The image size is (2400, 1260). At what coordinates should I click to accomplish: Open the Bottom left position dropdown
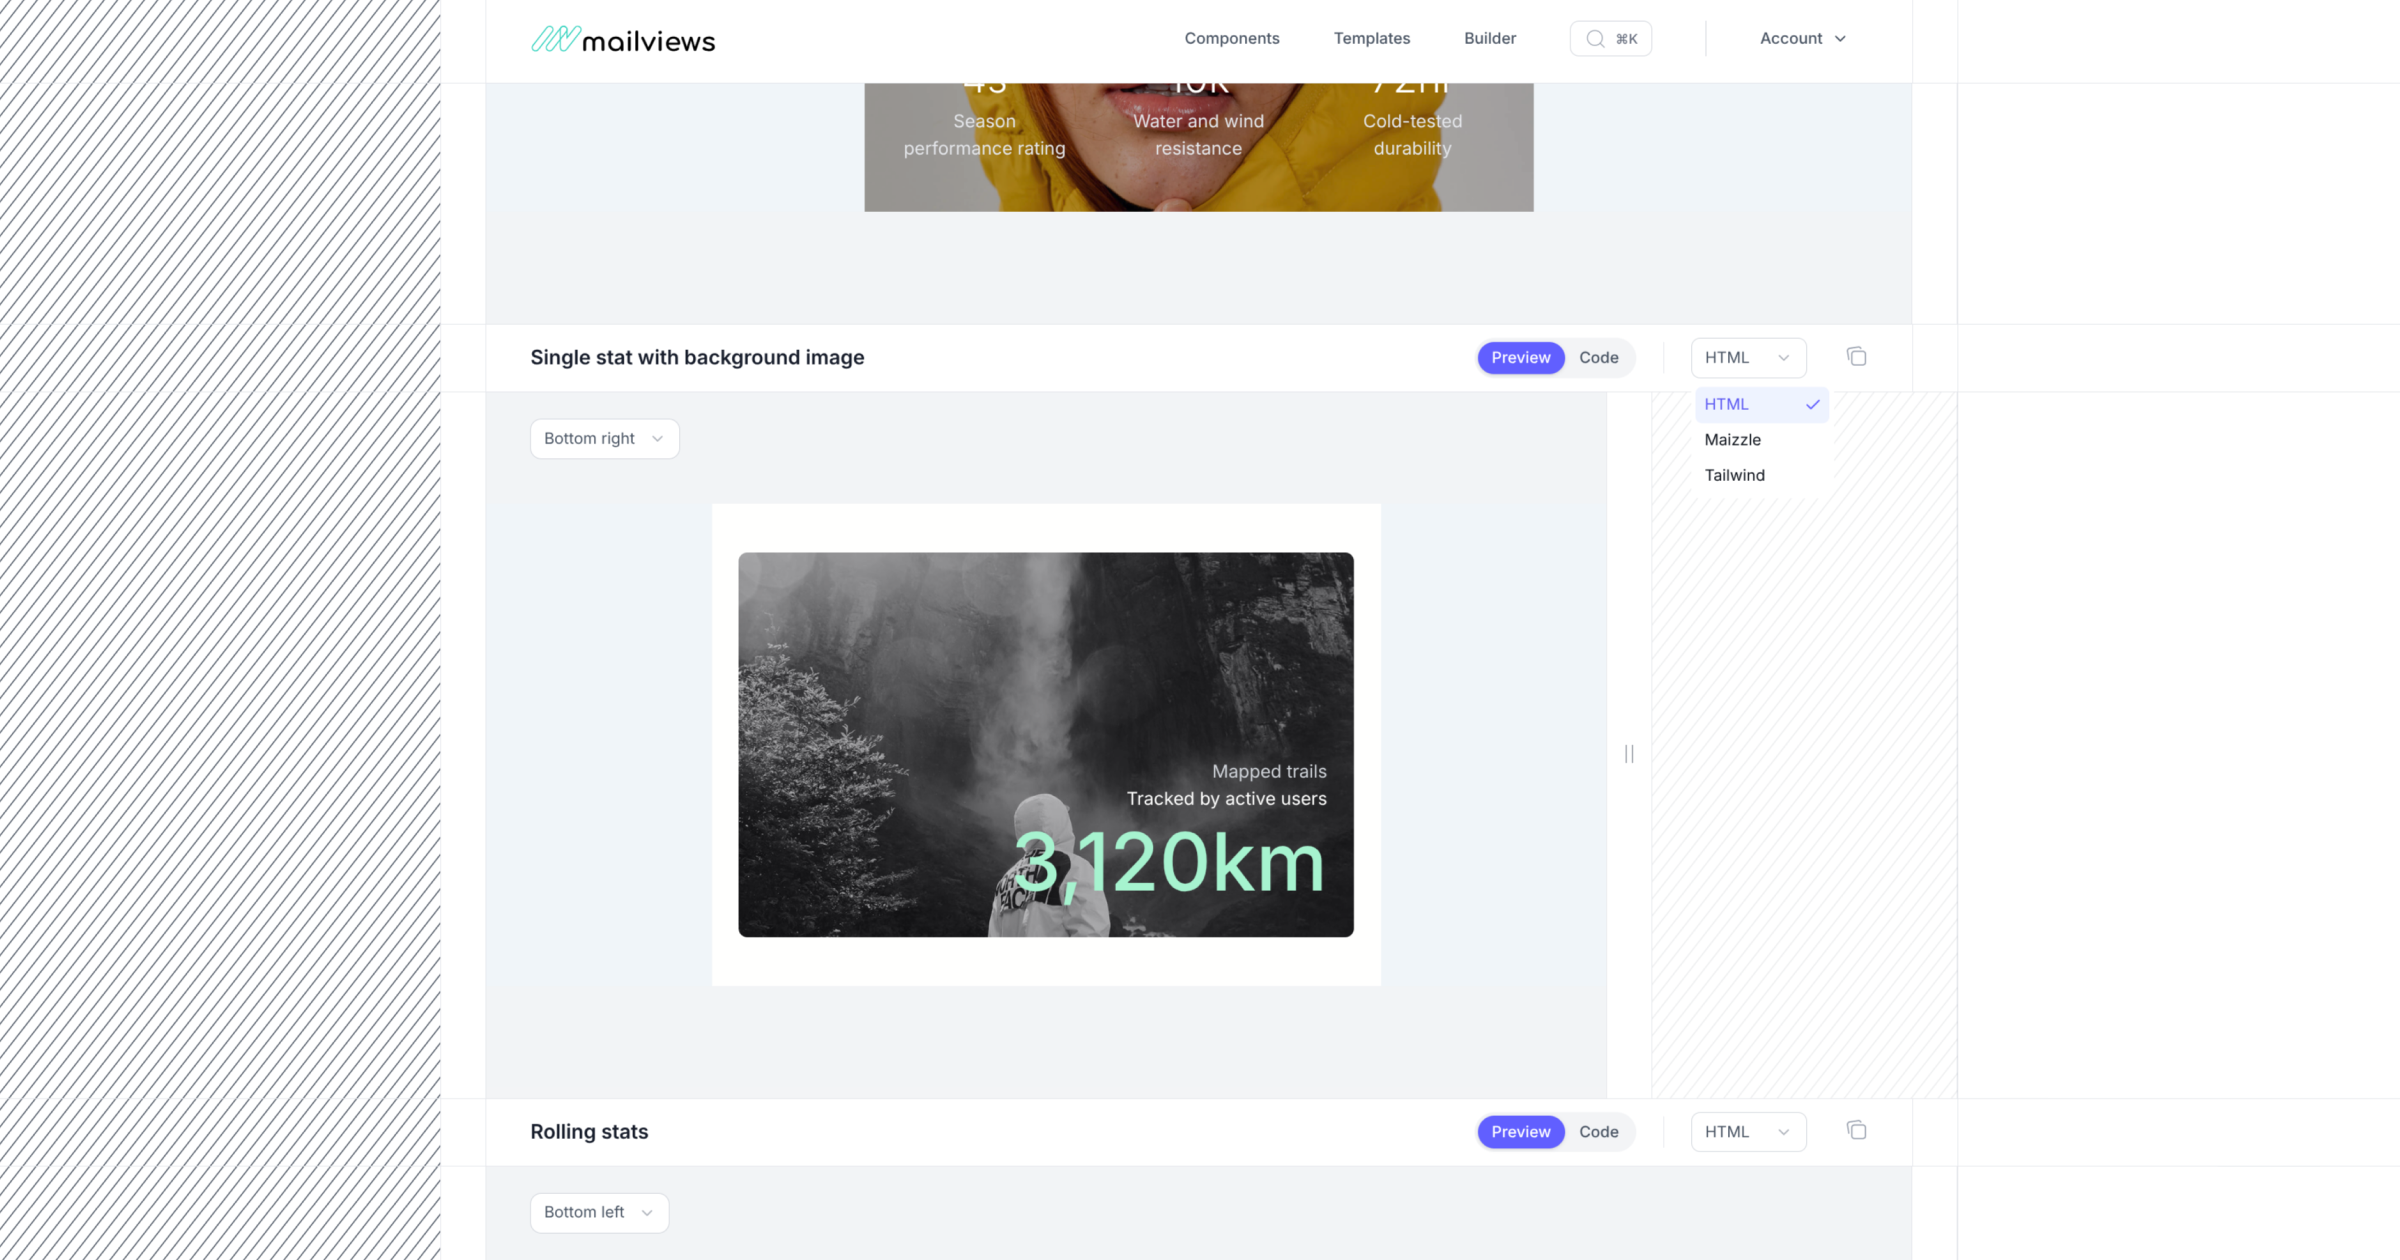pyautogui.click(x=598, y=1212)
